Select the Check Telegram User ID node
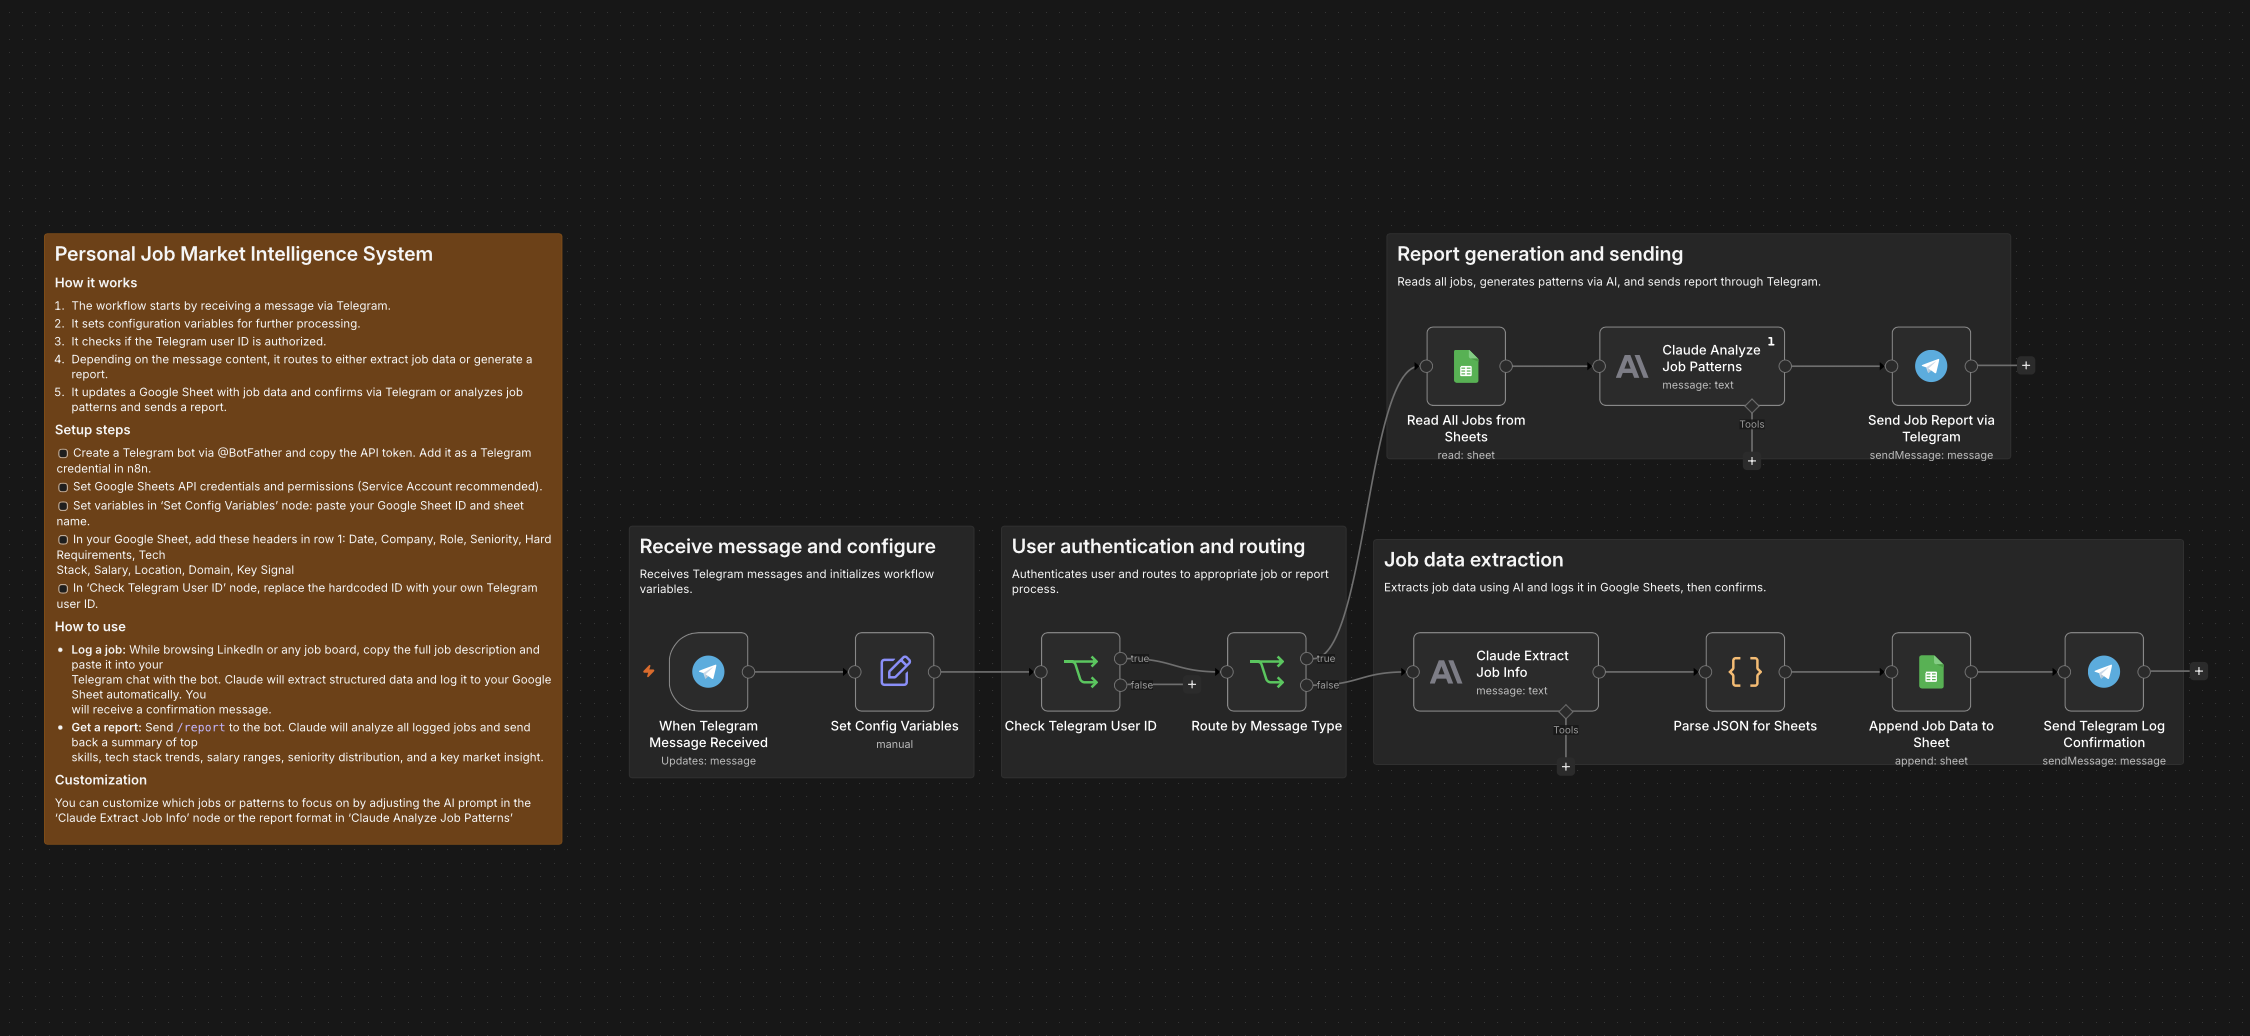The image size is (2250, 1036). pos(1080,671)
